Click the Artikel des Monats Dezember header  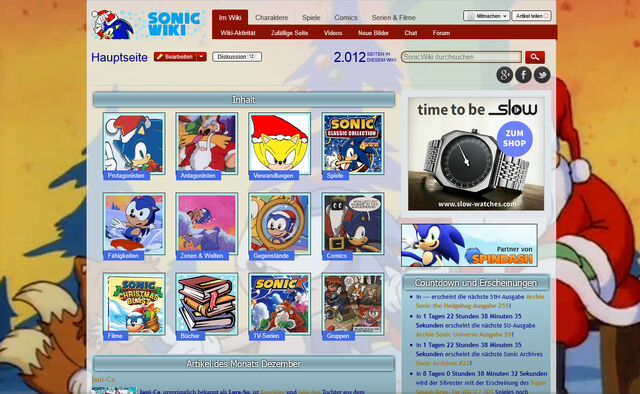pos(244,364)
